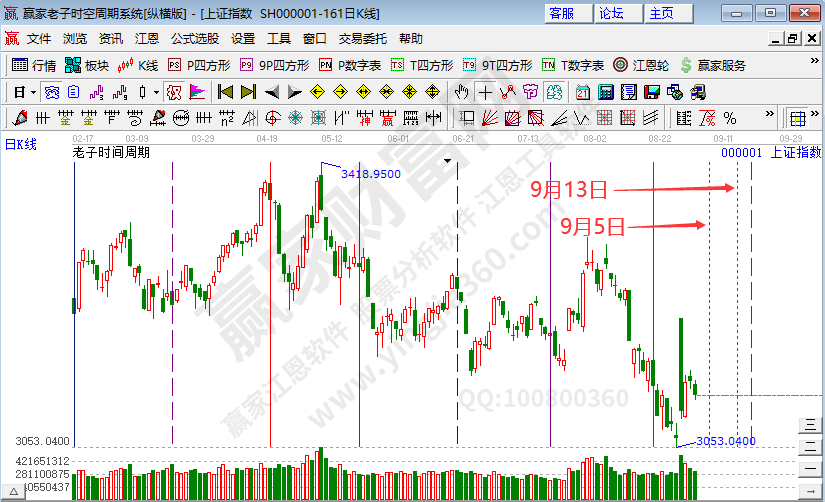825x502 pixels.
Task: Click the 日K线 period label
Action: click(x=21, y=145)
